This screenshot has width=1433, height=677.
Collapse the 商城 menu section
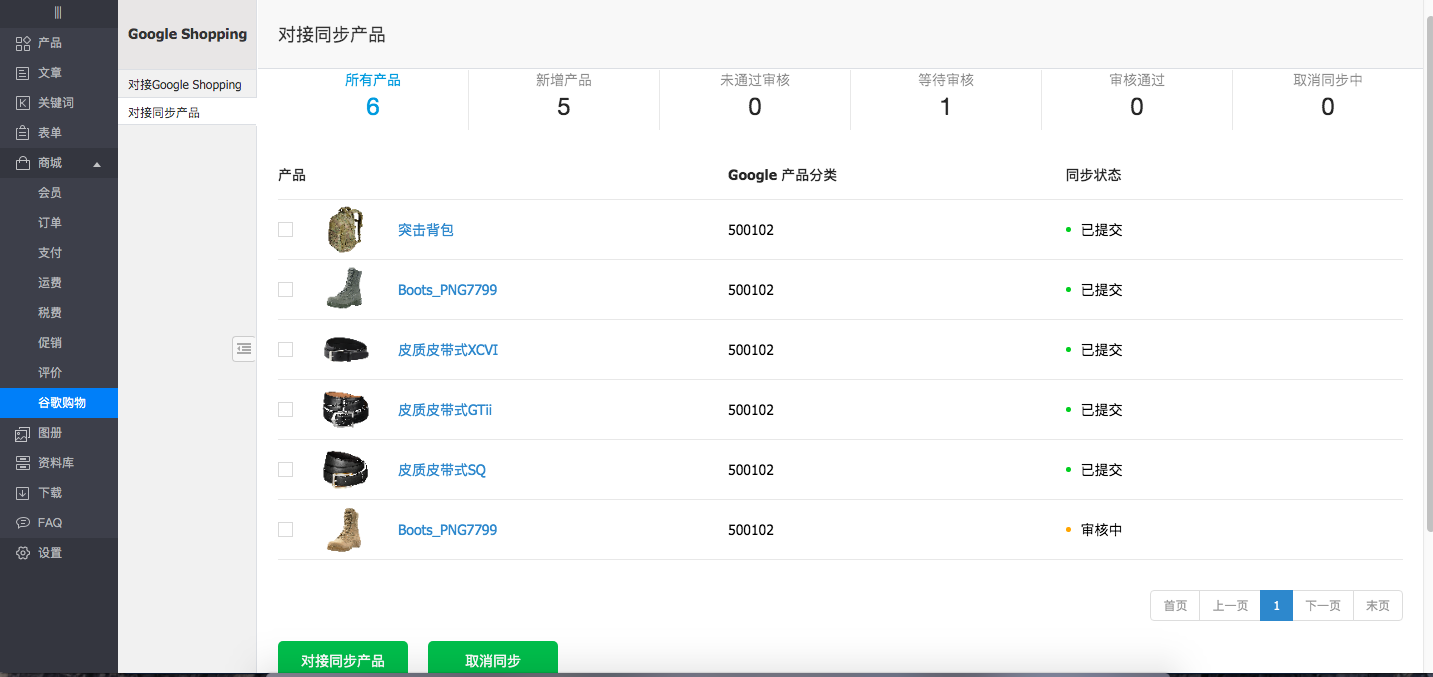pos(97,163)
